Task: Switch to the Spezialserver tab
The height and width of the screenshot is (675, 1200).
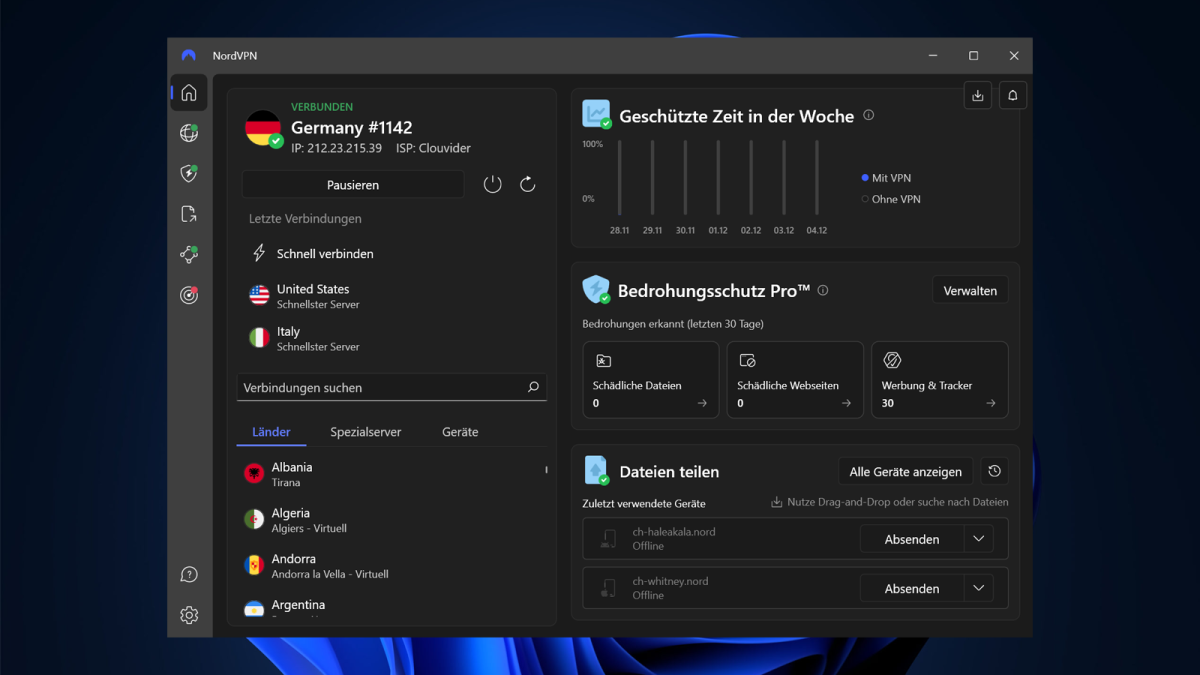Action: (x=364, y=432)
